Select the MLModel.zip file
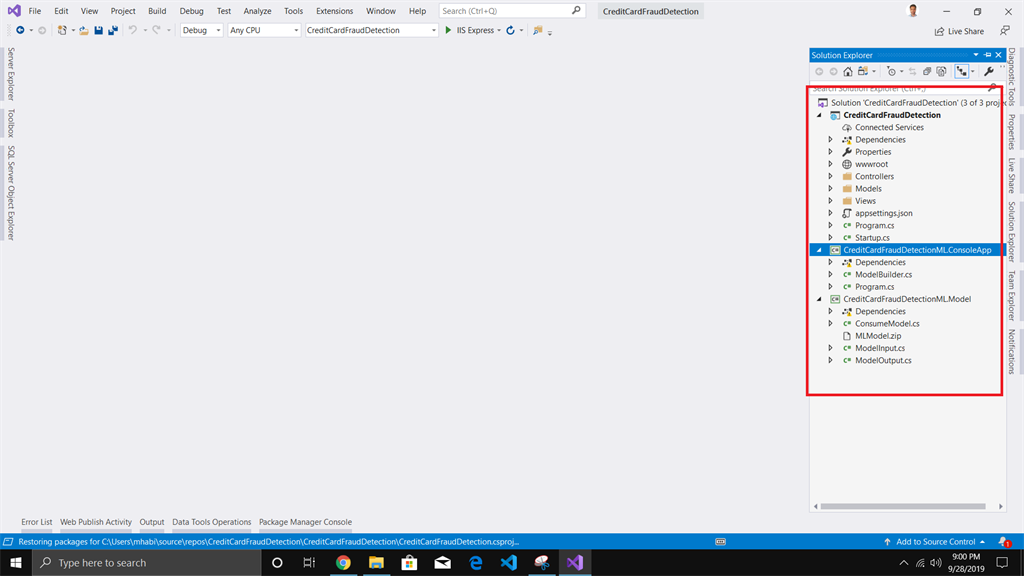The width and height of the screenshot is (1024, 576). click(878, 336)
